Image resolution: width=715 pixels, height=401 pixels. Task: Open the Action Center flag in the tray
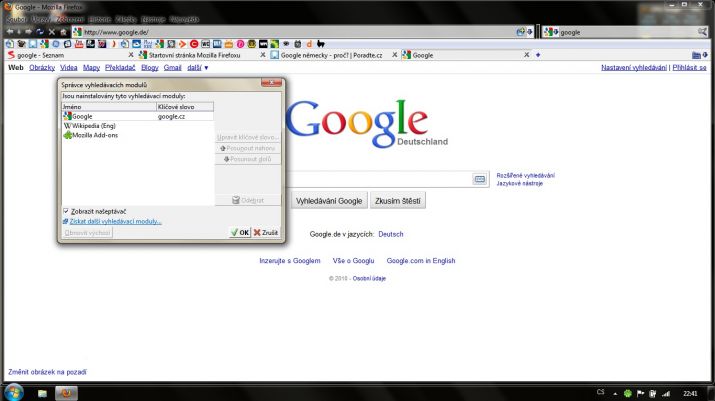[x=641, y=393]
